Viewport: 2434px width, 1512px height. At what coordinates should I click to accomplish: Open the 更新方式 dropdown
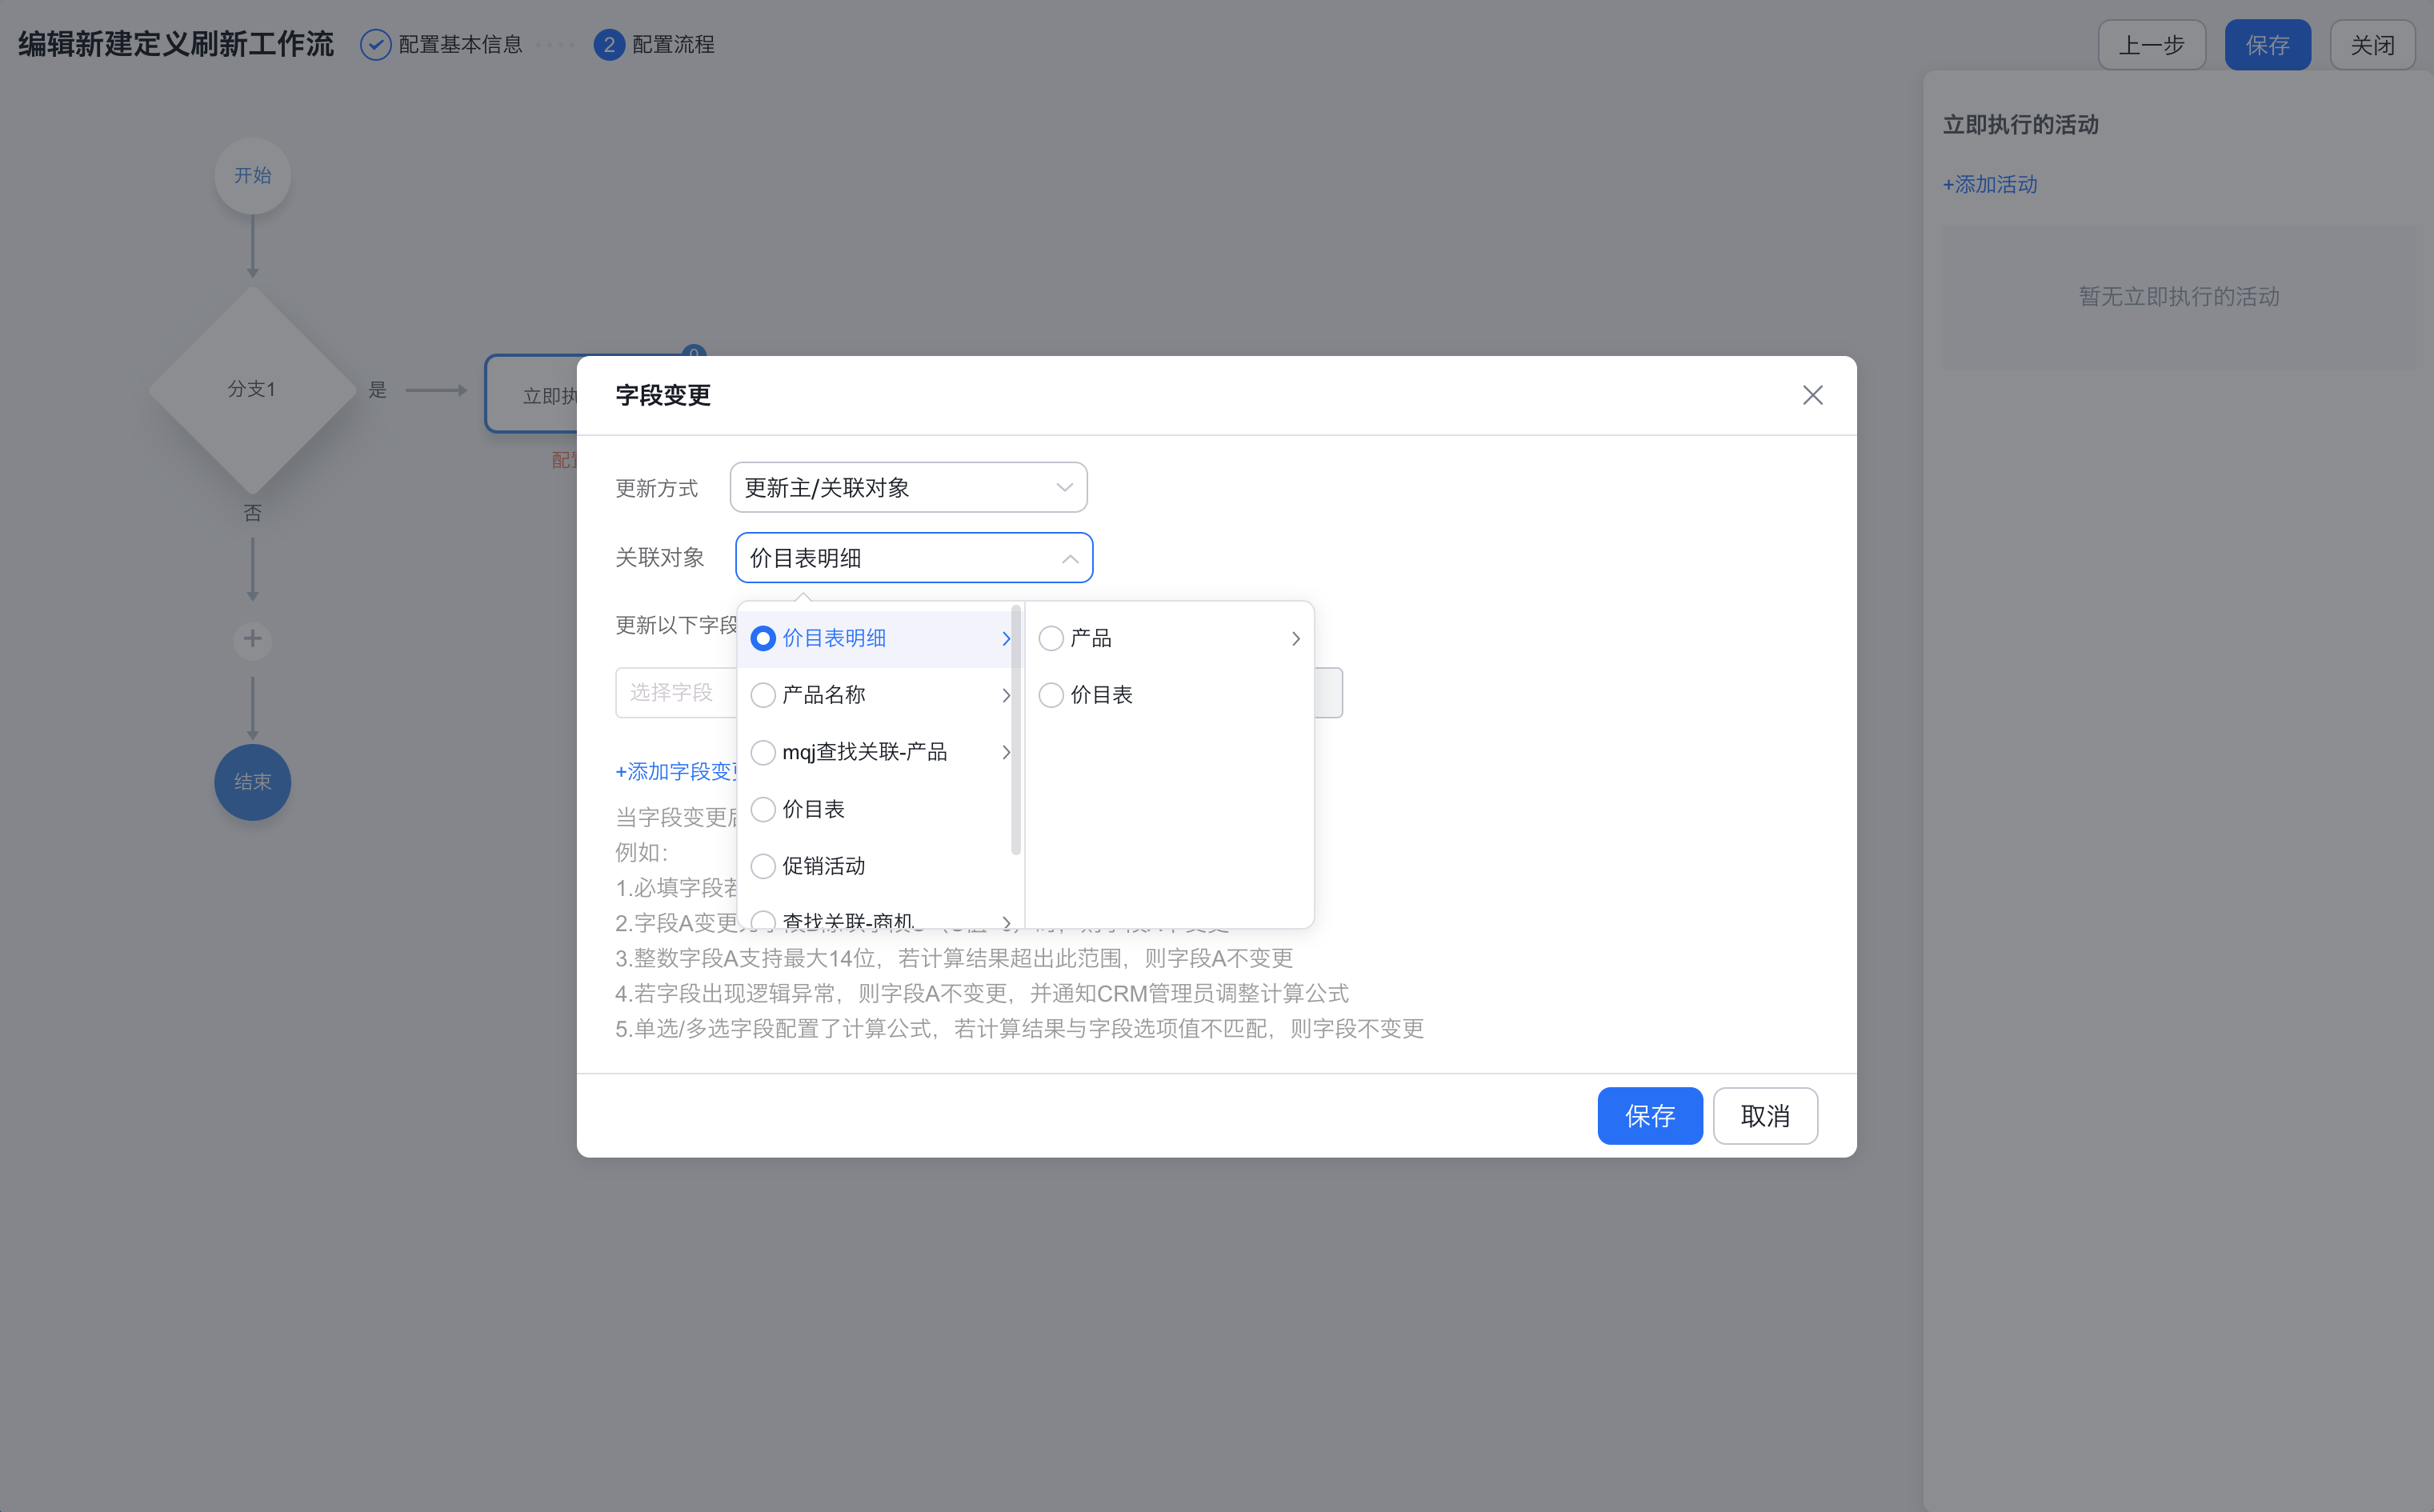click(908, 488)
